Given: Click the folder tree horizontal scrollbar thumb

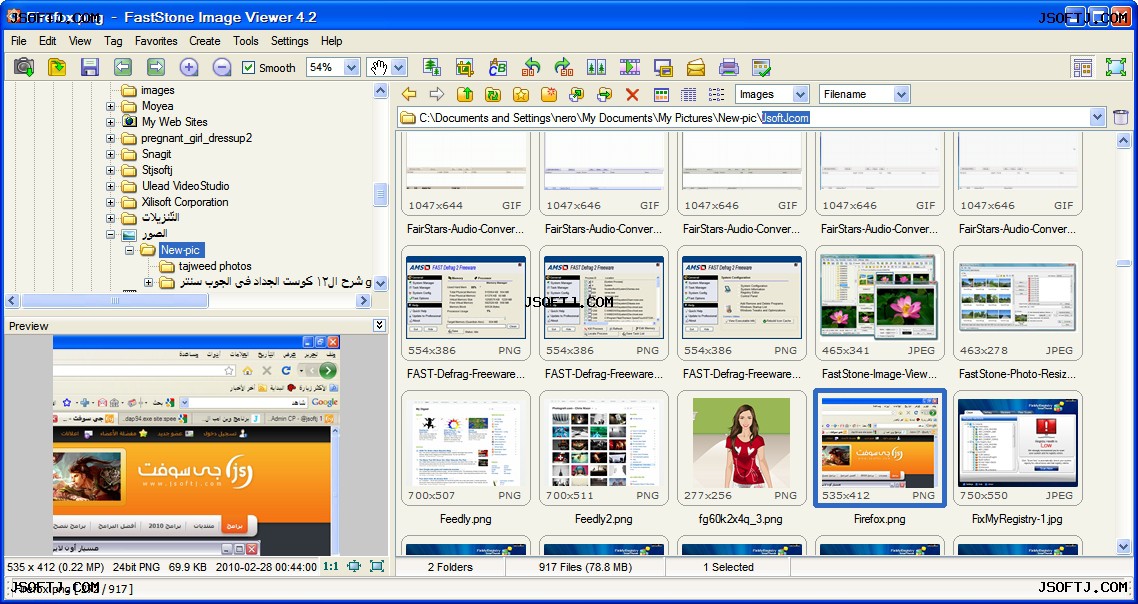Looking at the screenshot, I should (115, 301).
